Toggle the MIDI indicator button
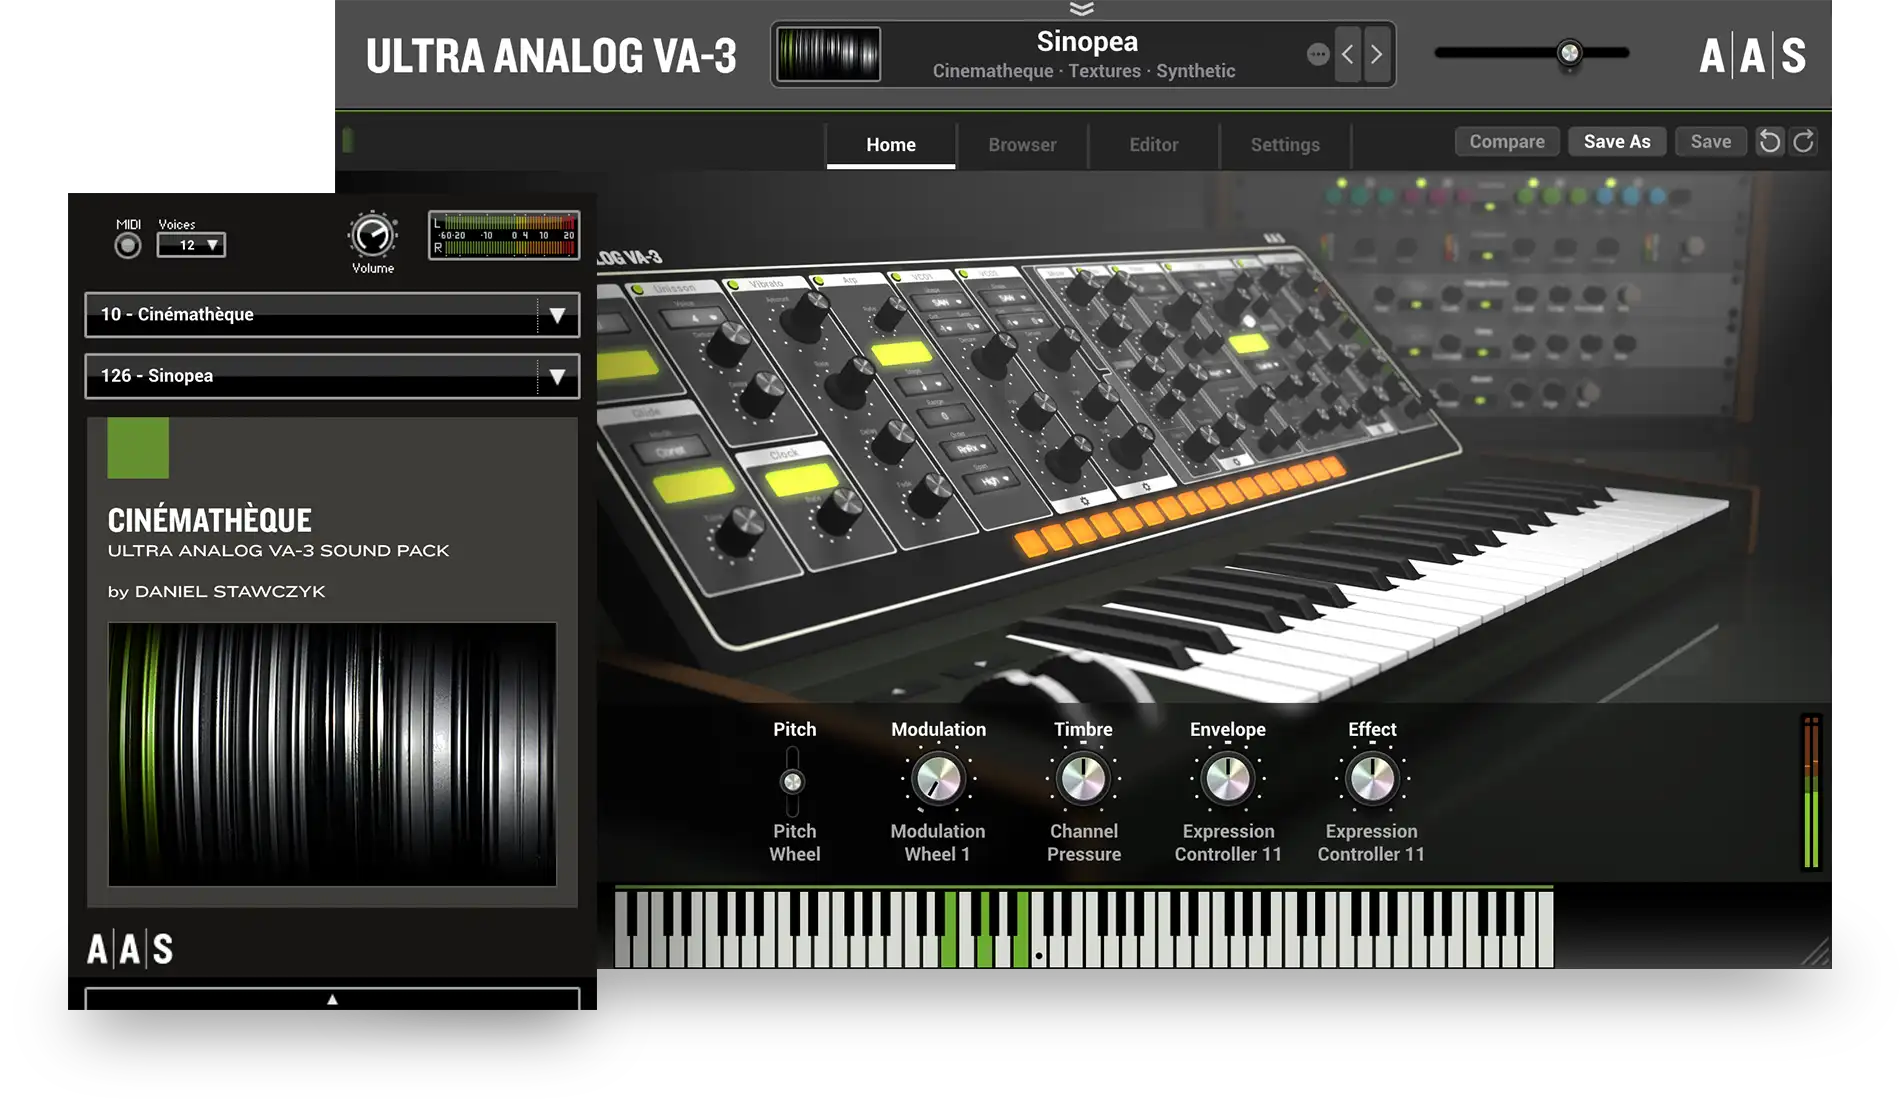This screenshot has height=1100, width=1900. 128,246
